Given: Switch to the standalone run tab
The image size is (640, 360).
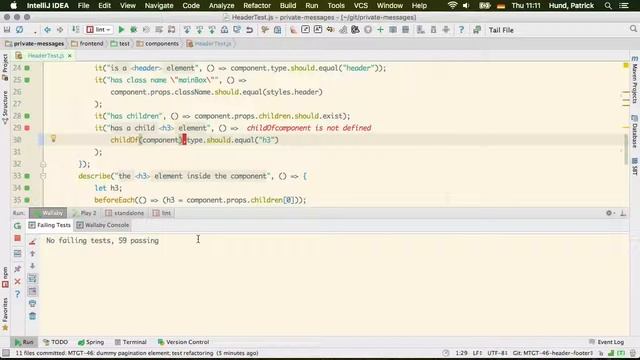Looking at the screenshot, I should click(x=124, y=213).
